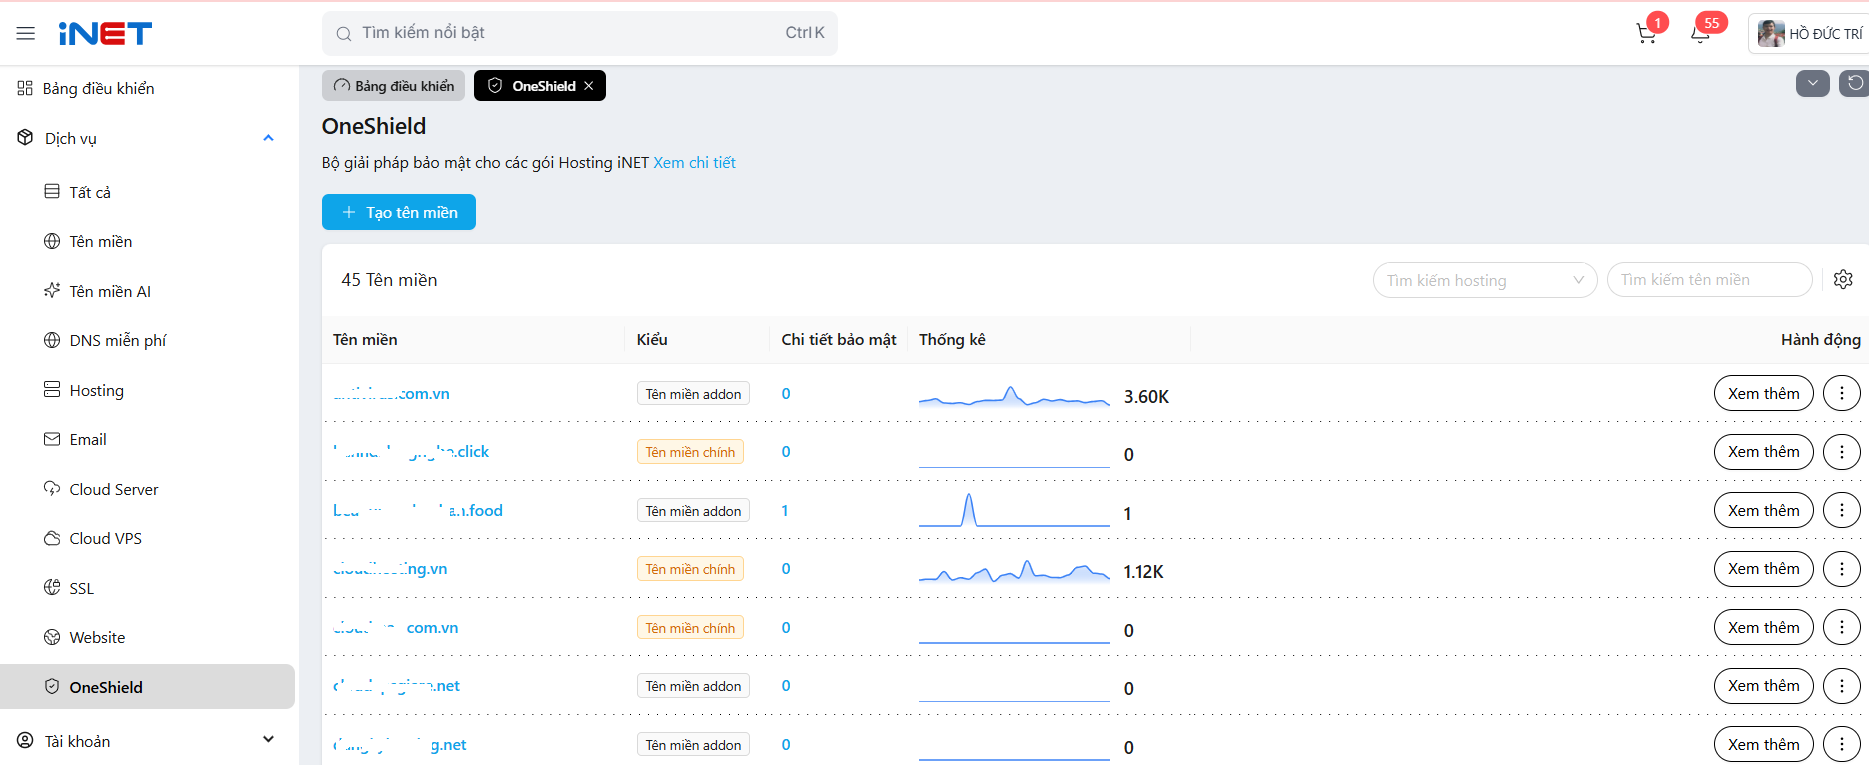The height and width of the screenshot is (765, 1869).
Task: Click the Tên miền addon tag for .food
Action: tap(693, 511)
